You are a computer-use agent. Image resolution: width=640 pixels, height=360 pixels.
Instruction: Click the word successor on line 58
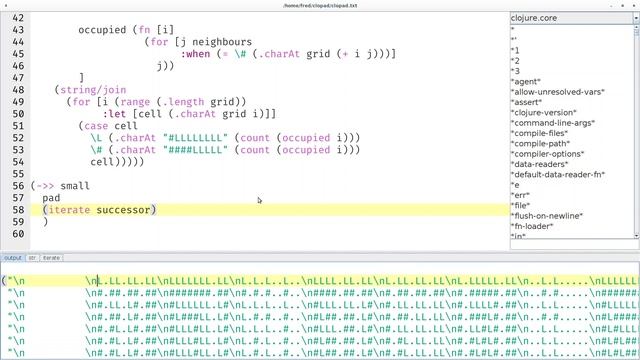pos(123,210)
